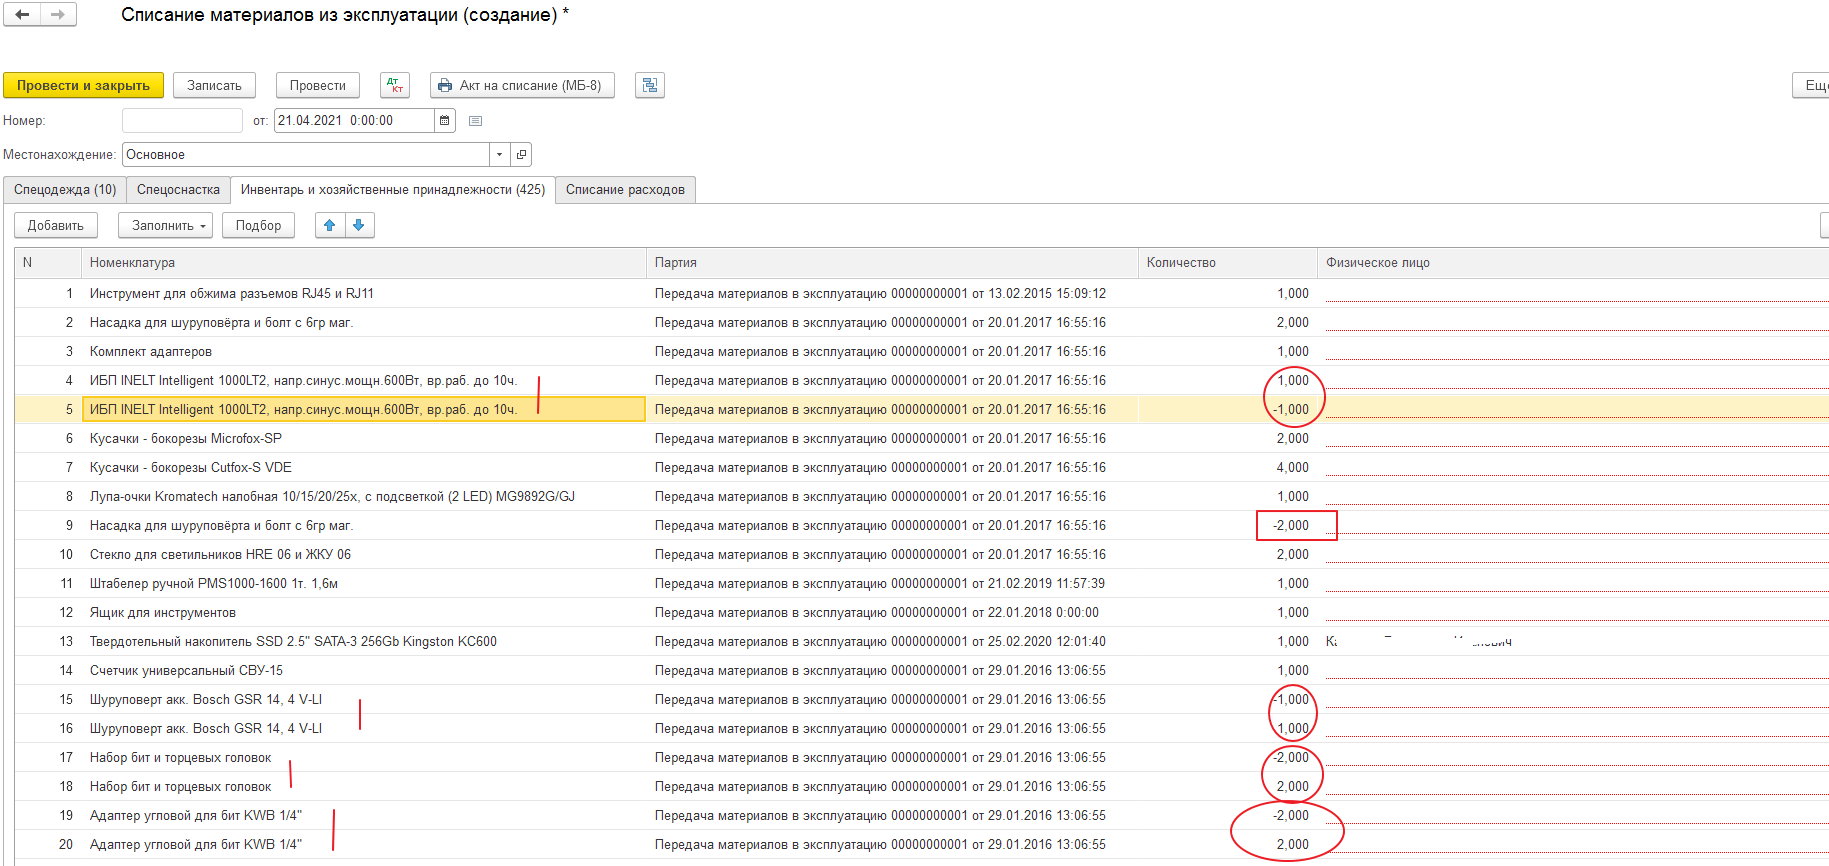The width and height of the screenshot is (1829, 866).
Task: Print Акт на списание (МБ-8)
Action: pos(522,85)
